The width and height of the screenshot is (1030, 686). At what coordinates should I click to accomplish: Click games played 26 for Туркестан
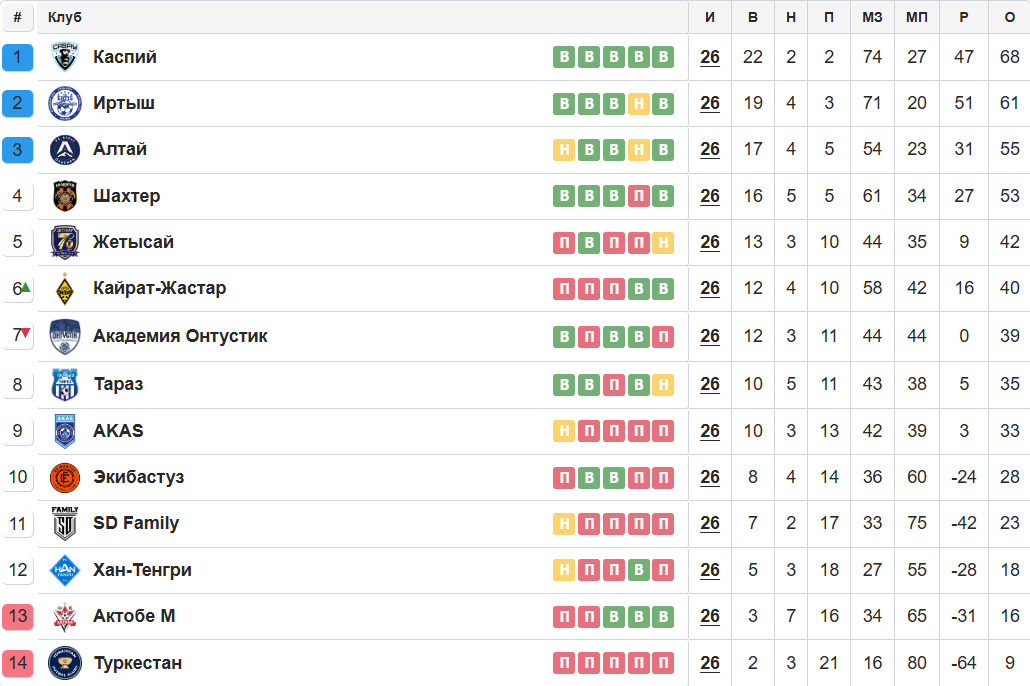(710, 663)
